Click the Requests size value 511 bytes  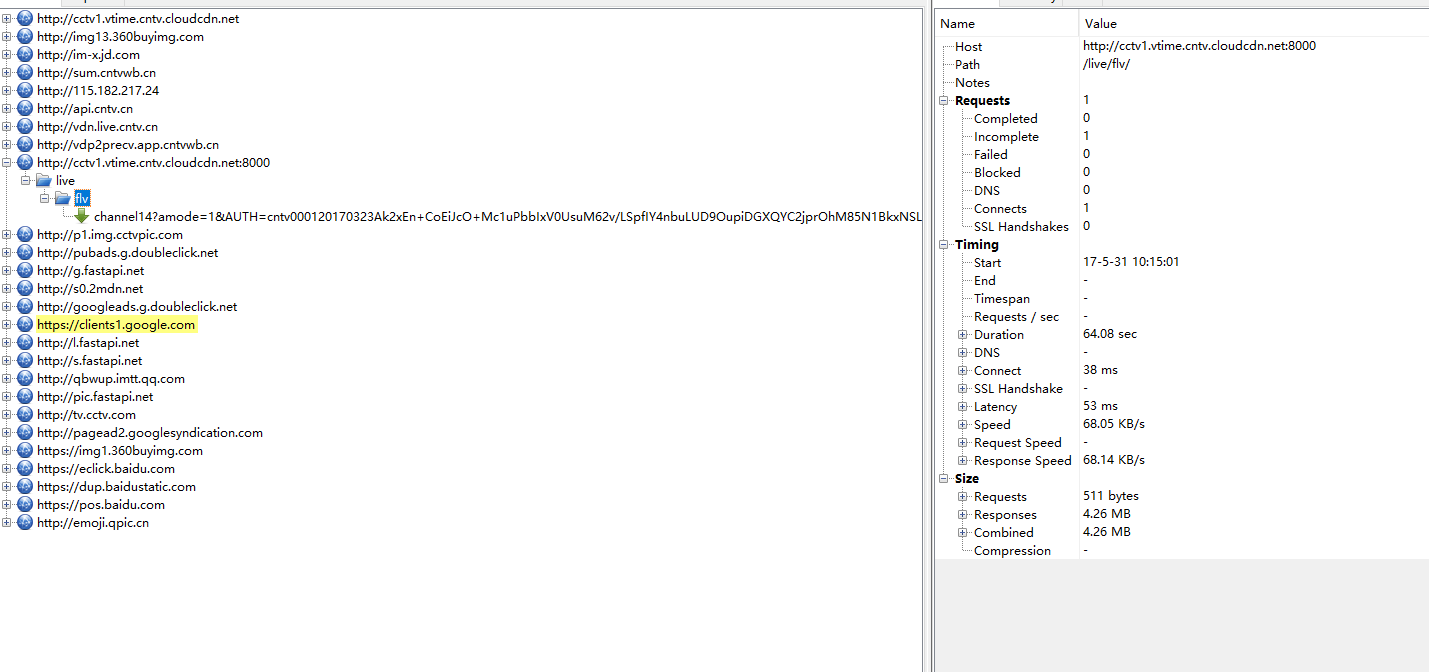[x=1111, y=496]
